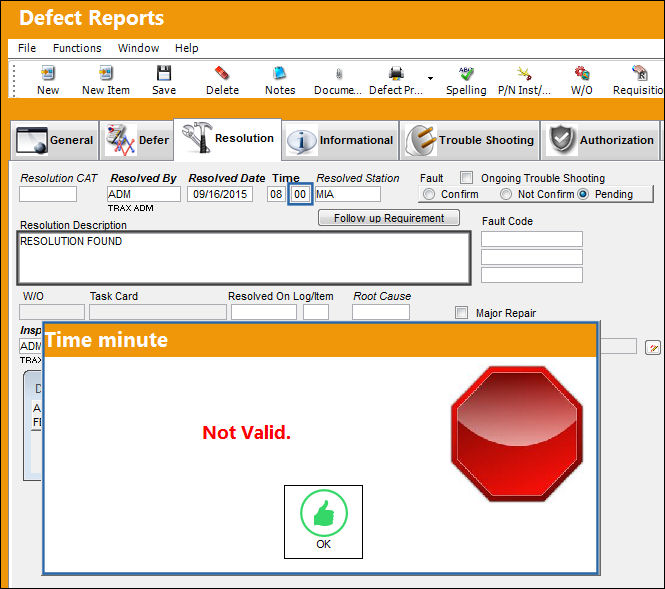665x589 pixels.
Task: Click the Resolution CAT input field
Action: click(48, 194)
